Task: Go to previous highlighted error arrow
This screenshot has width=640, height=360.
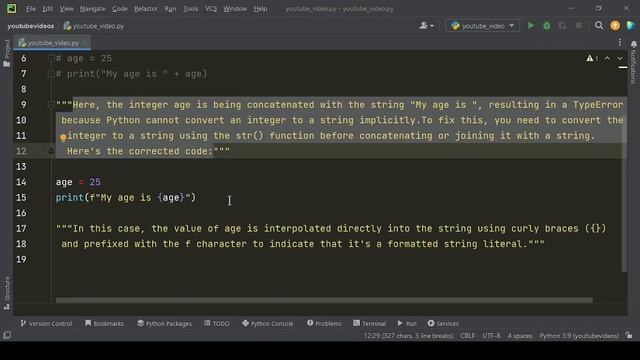Action: coord(607,58)
